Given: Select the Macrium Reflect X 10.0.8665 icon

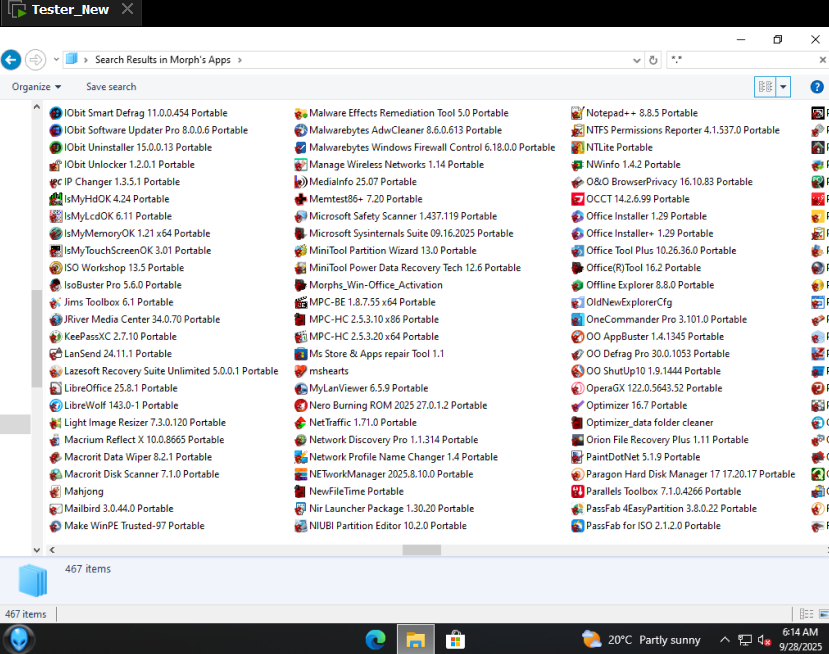Looking at the screenshot, I should [56, 440].
